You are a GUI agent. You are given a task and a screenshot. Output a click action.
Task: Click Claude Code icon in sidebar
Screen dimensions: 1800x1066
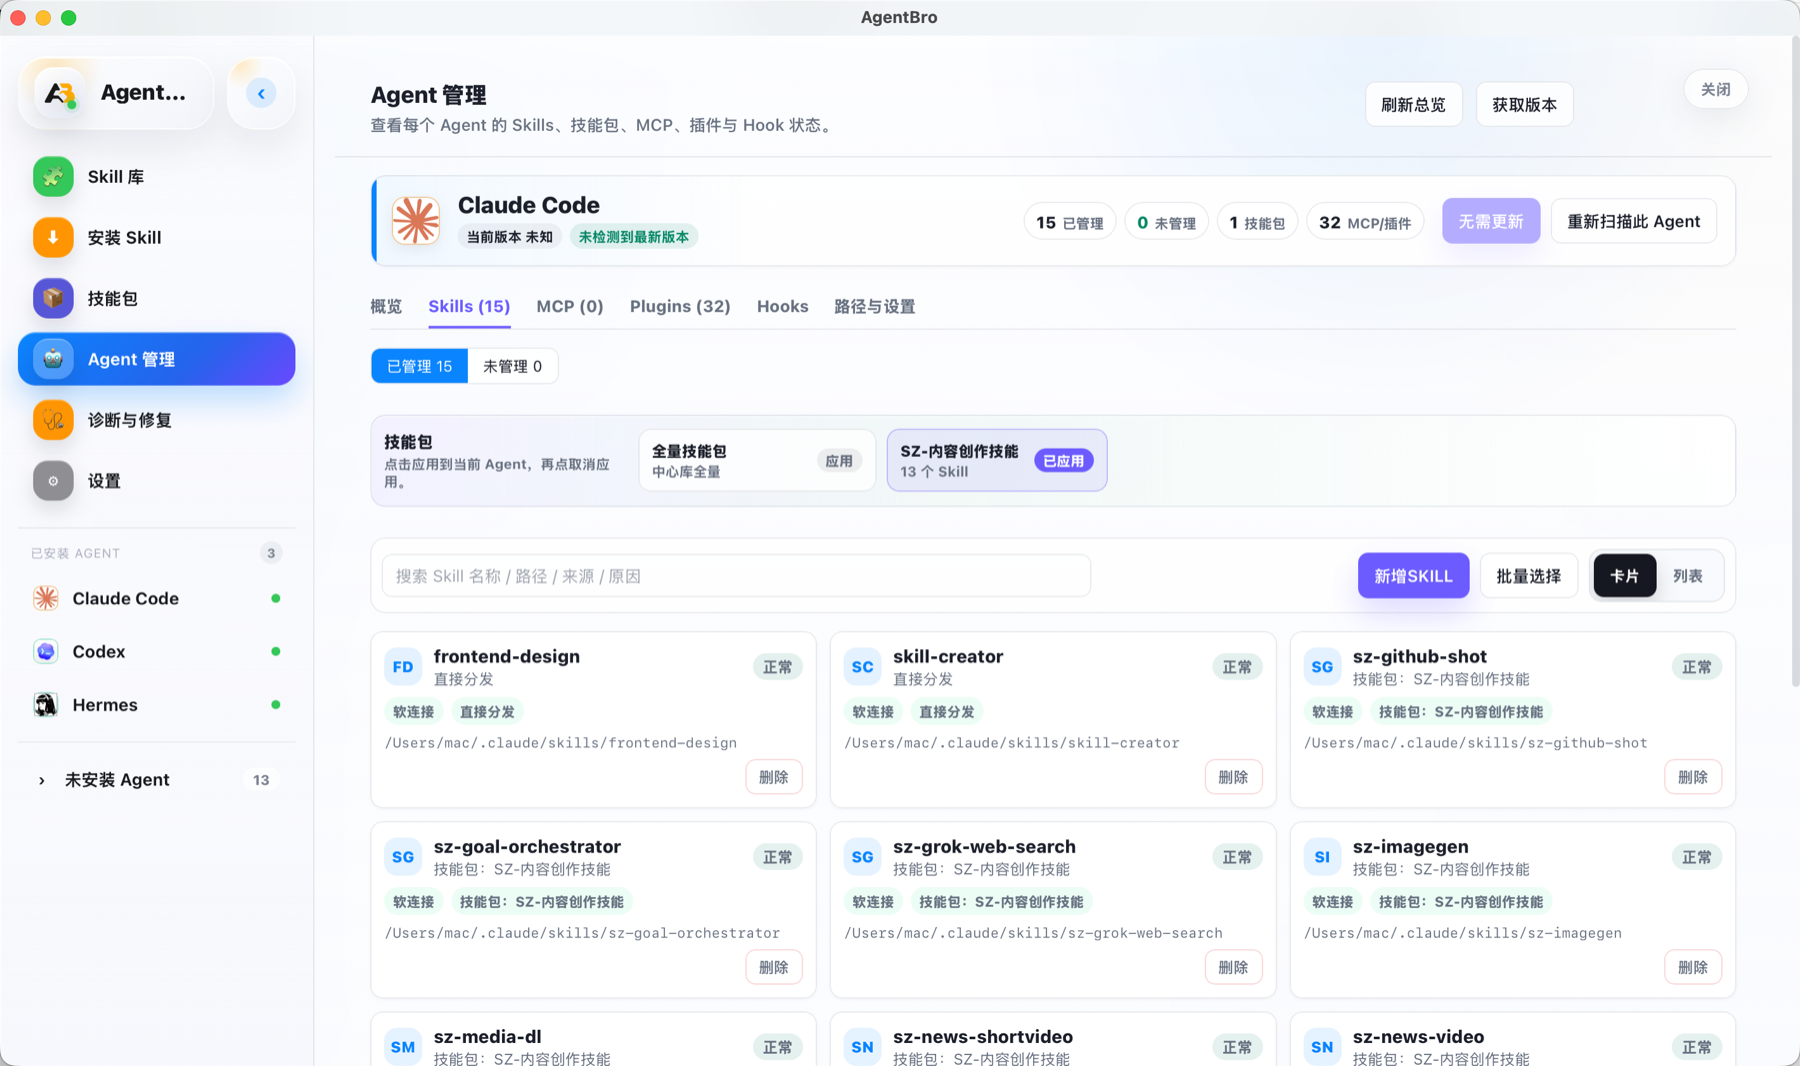click(45, 598)
